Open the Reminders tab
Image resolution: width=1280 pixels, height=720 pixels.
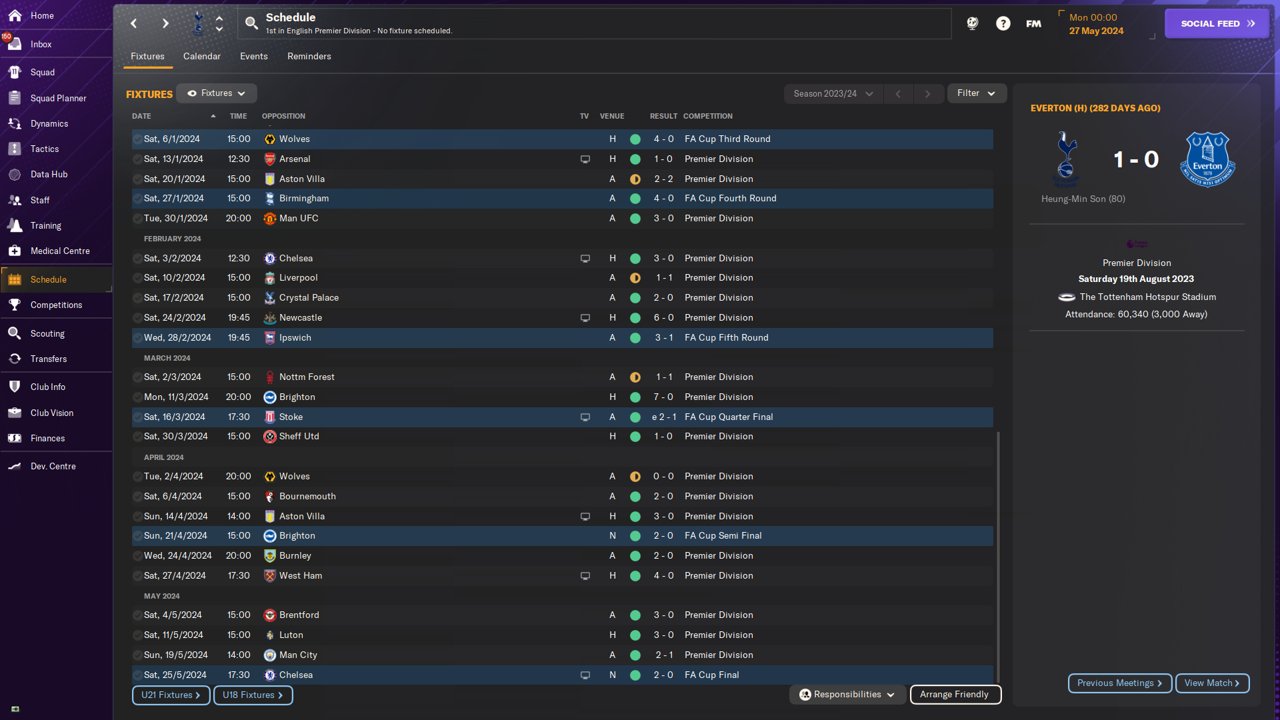pyautogui.click(x=309, y=56)
